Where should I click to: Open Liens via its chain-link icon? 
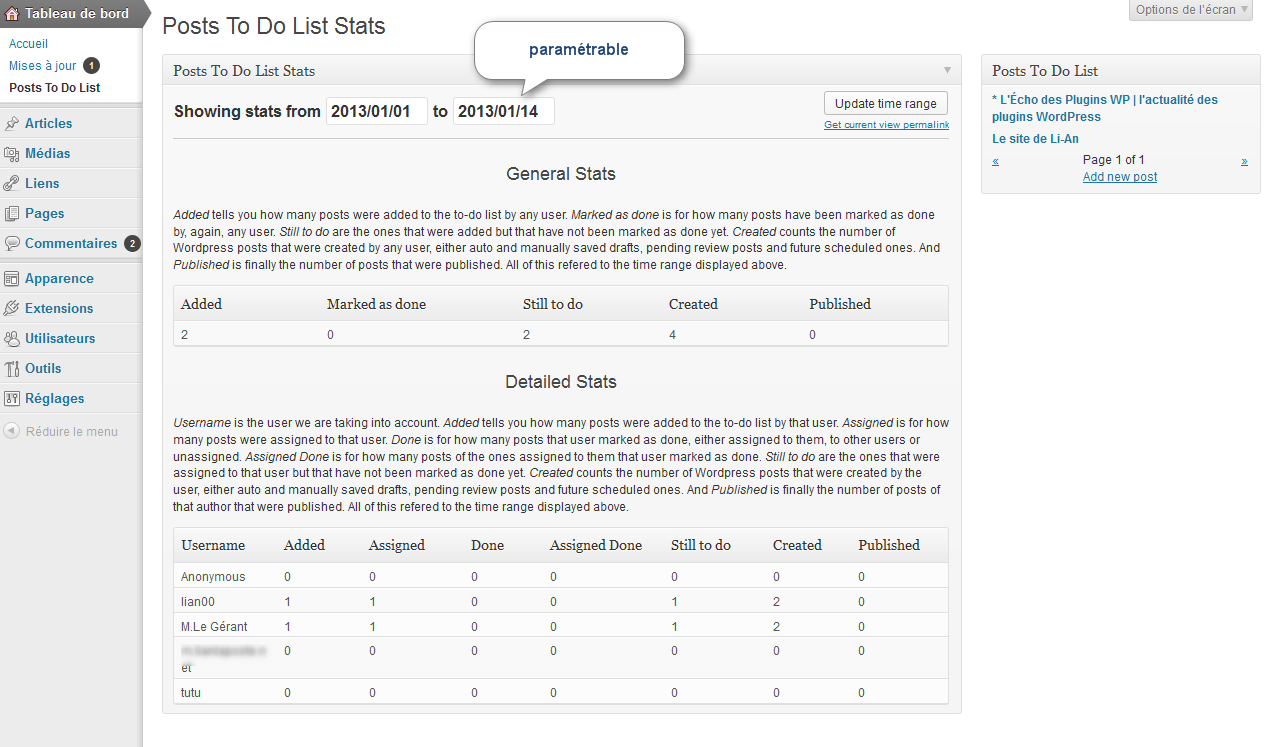(x=12, y=183)
